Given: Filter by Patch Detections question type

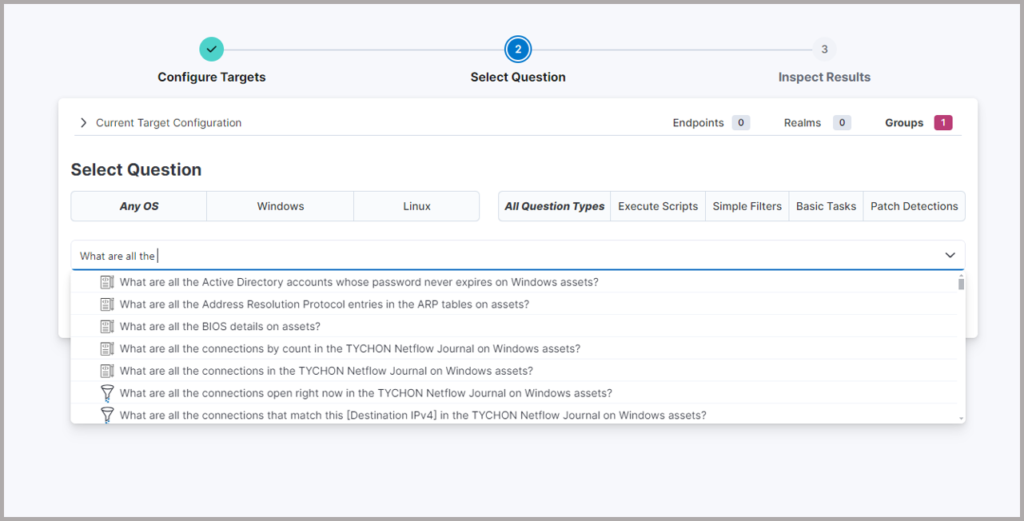Looking at the screenshot, I should click(x=914, y=207).
